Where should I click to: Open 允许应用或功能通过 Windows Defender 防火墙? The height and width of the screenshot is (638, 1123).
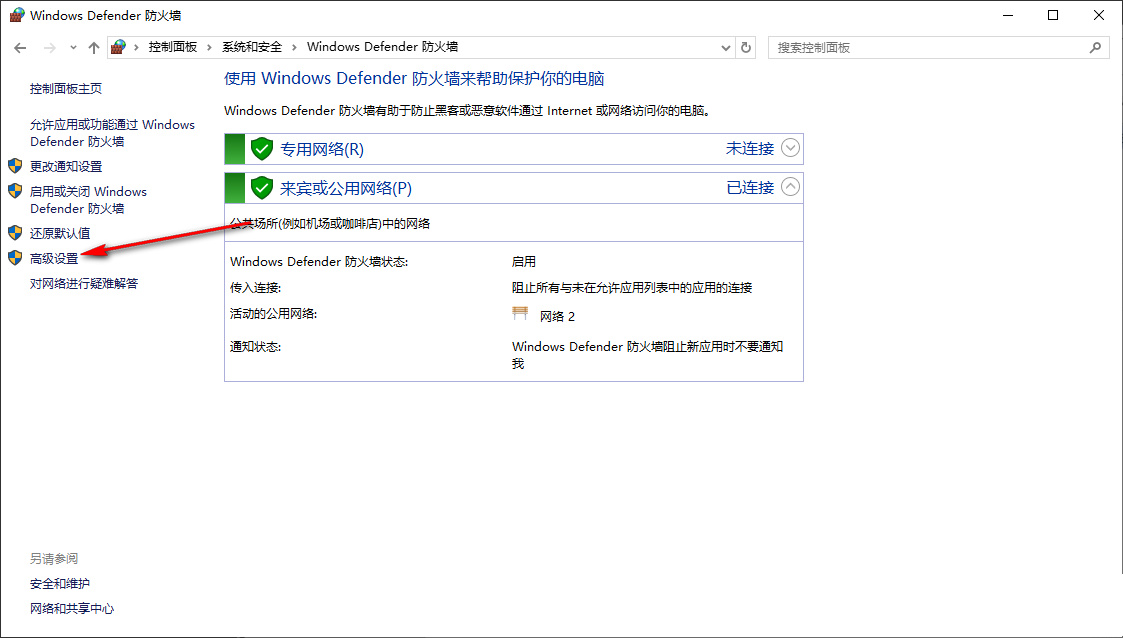[x=112, y=133]
